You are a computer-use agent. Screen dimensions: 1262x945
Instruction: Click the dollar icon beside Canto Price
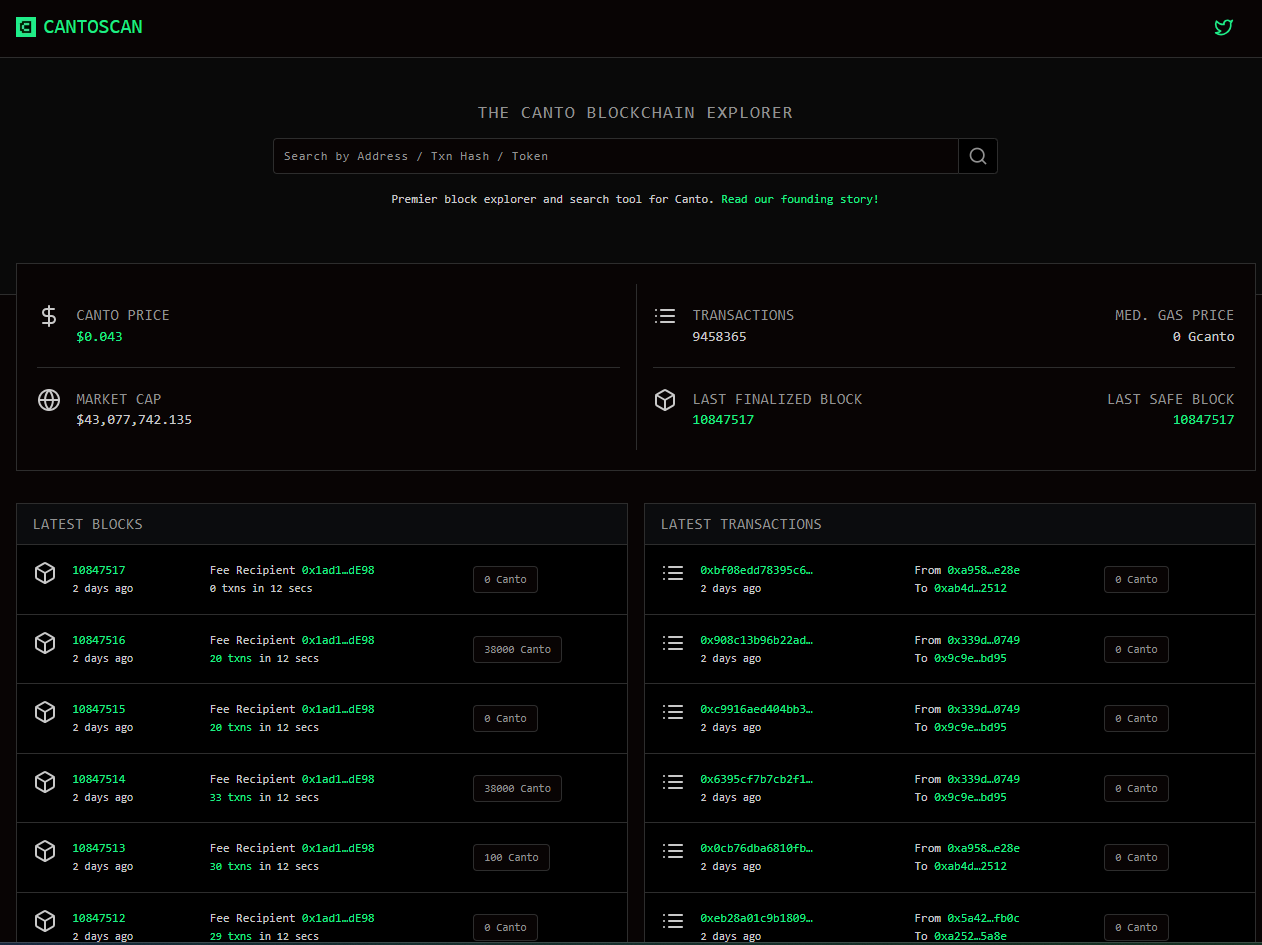49,316
